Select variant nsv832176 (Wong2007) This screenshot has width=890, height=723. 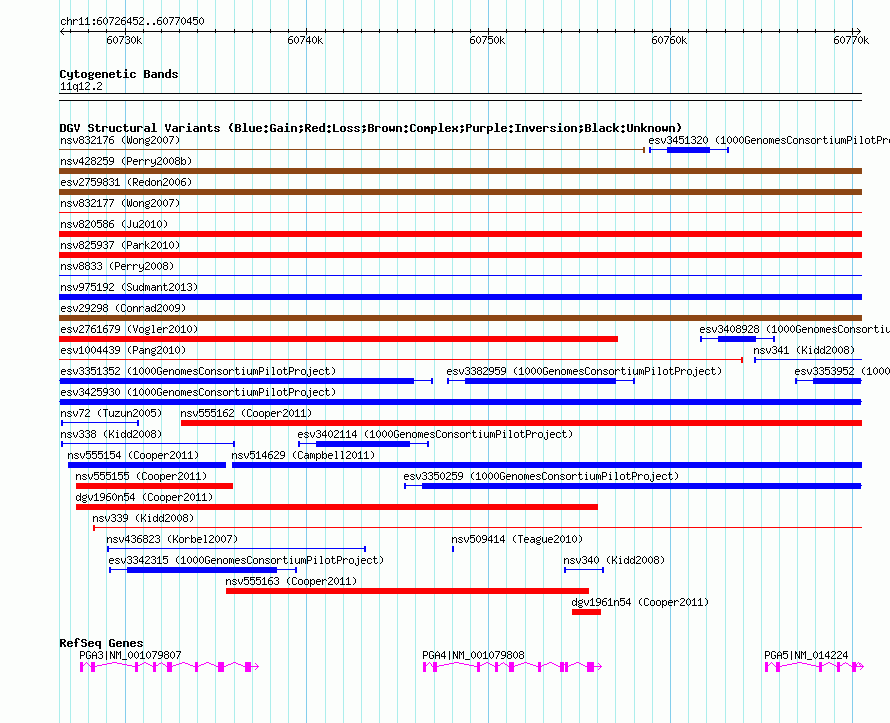pyautogui.click(x=120, y=140)
